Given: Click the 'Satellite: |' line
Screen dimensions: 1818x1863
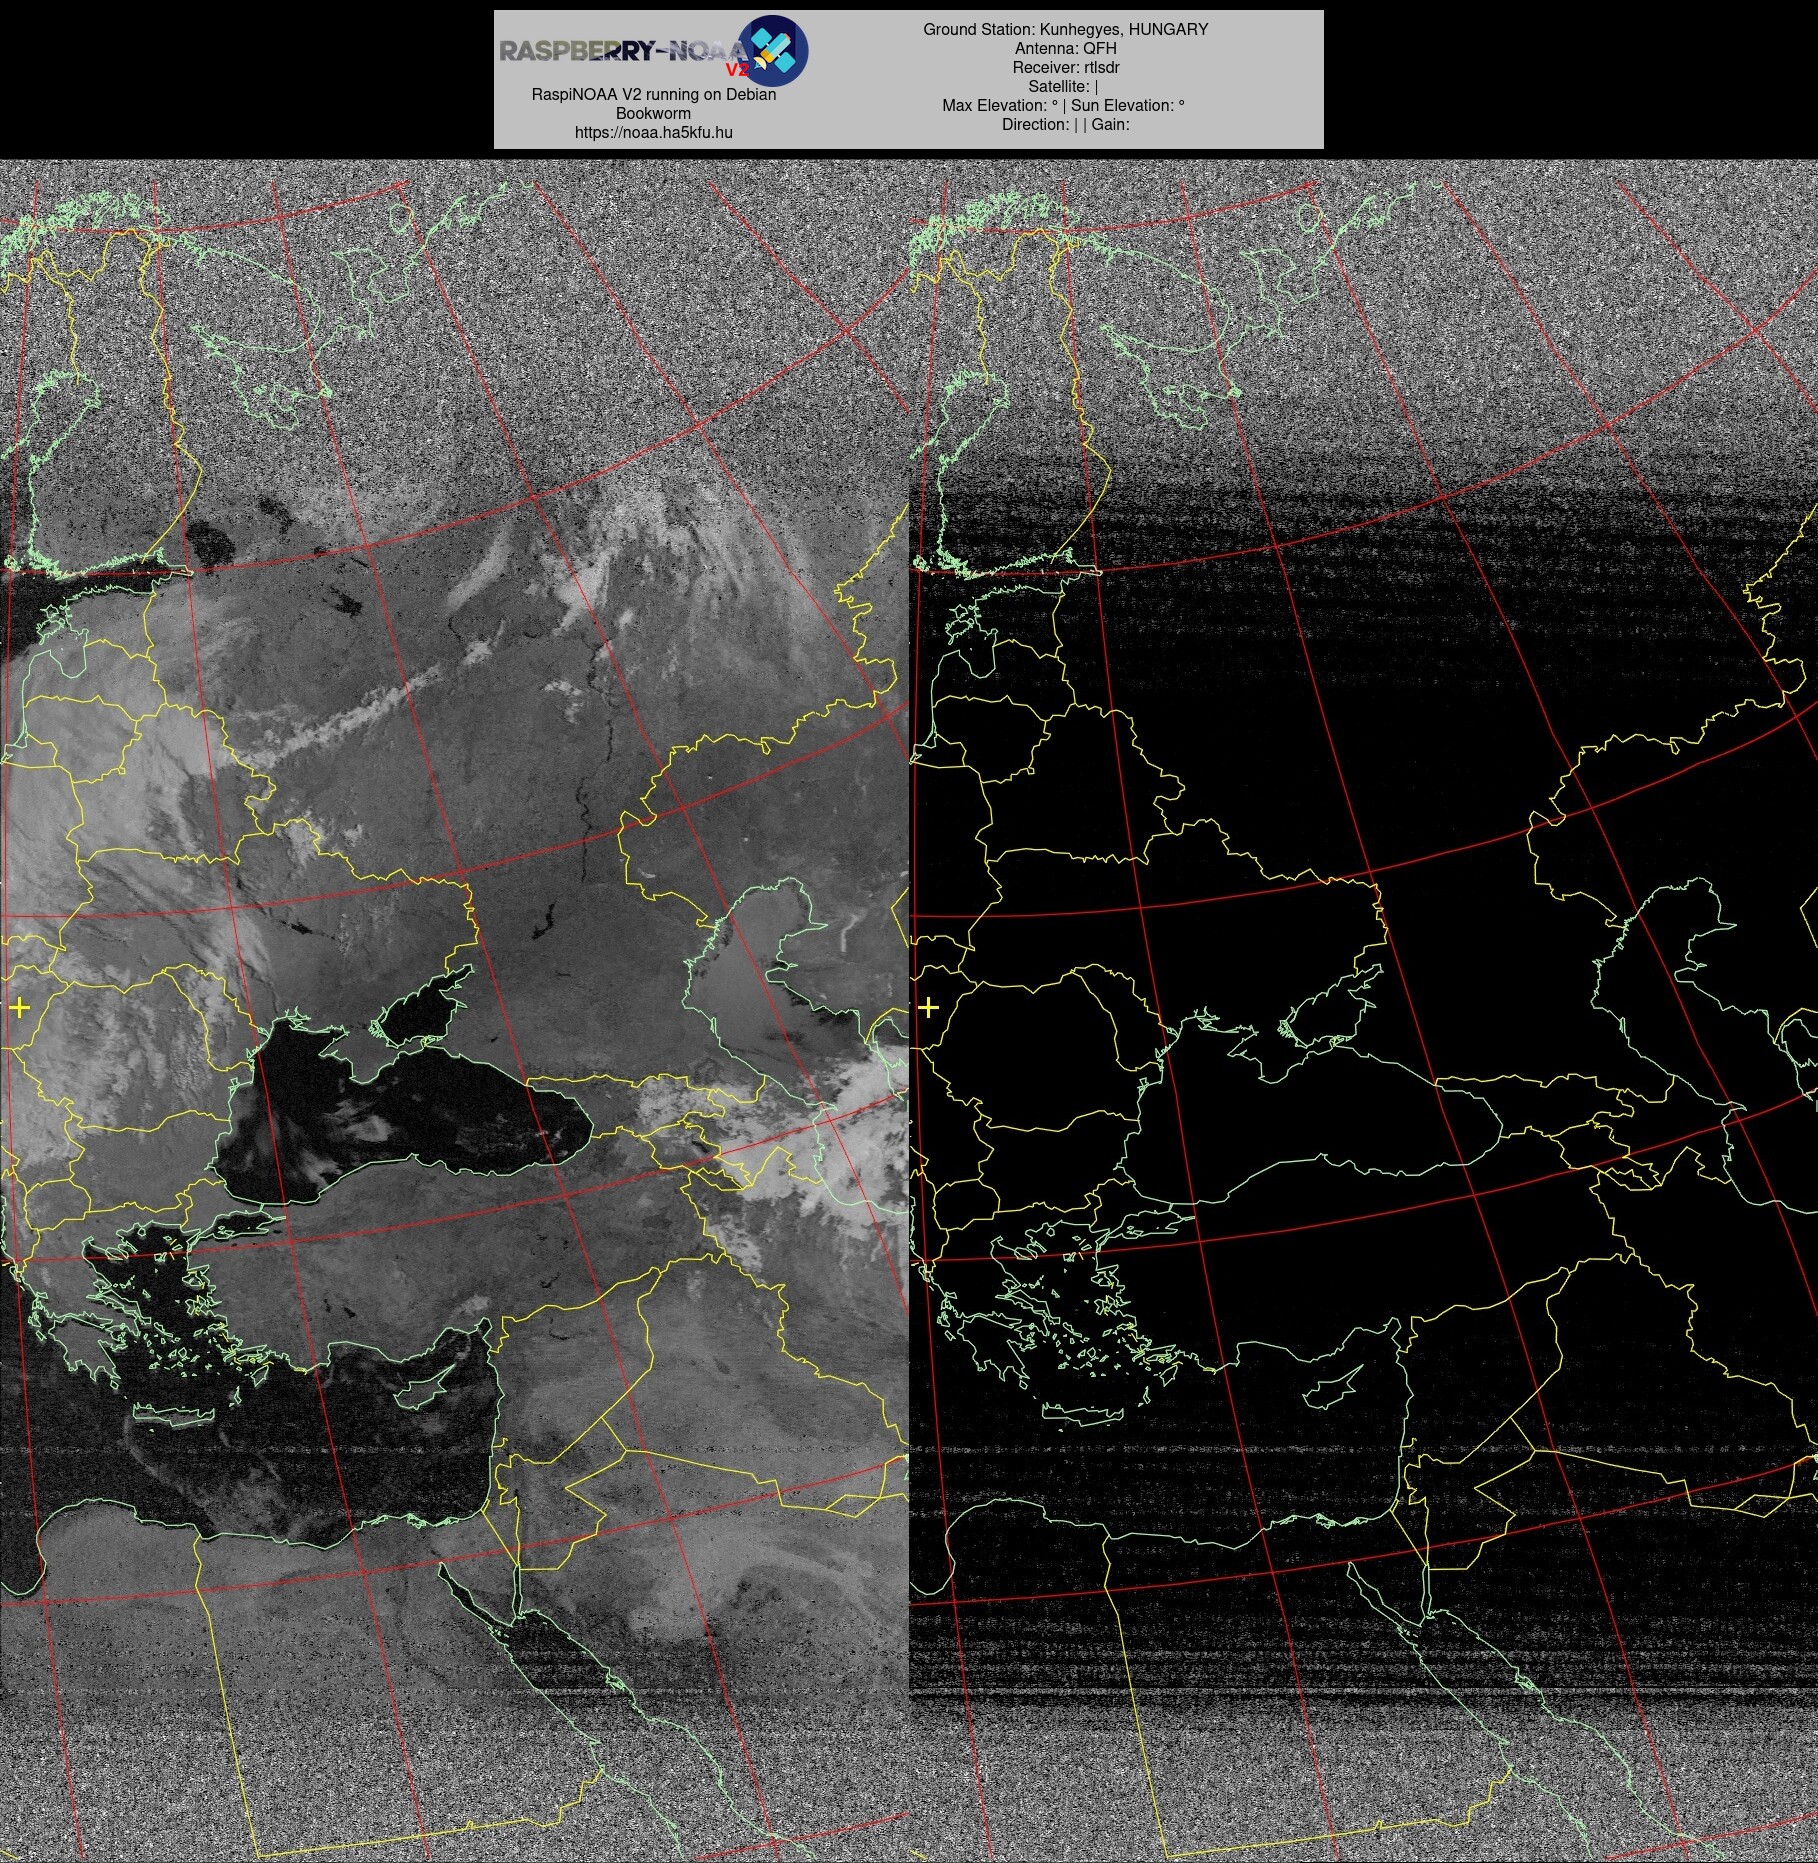Looking at the screenshot, I should pos(1063,87).
